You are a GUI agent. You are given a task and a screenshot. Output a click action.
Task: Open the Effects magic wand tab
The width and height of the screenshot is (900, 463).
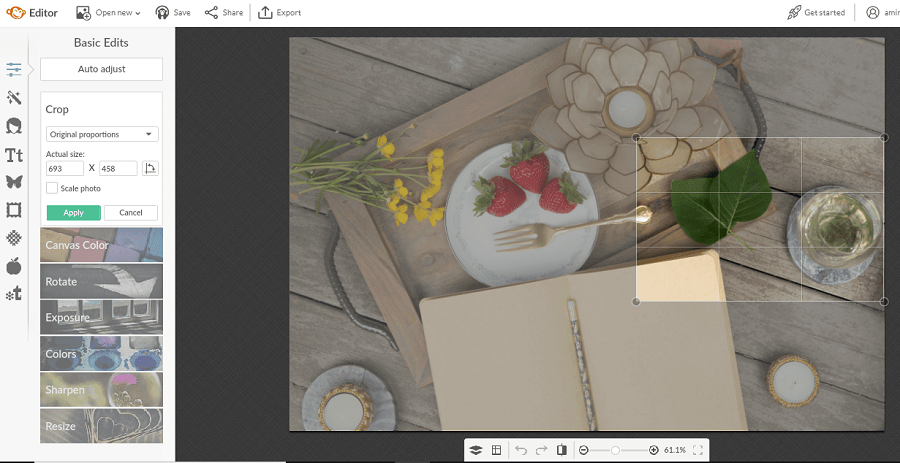pos(14,97)
